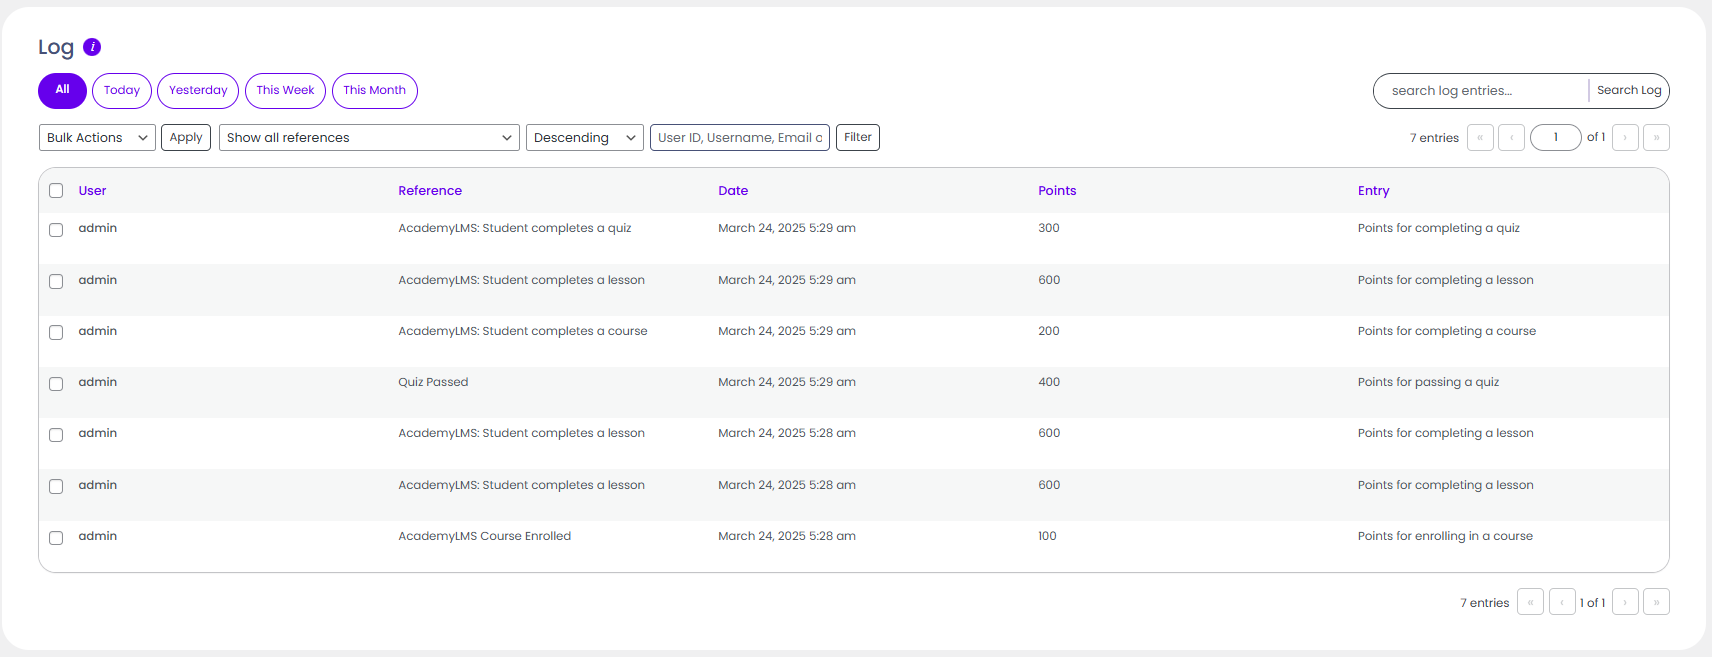Open the Bulk Actions dropdown
Viewport: 1712px width, 657px height.
[97, 138]
